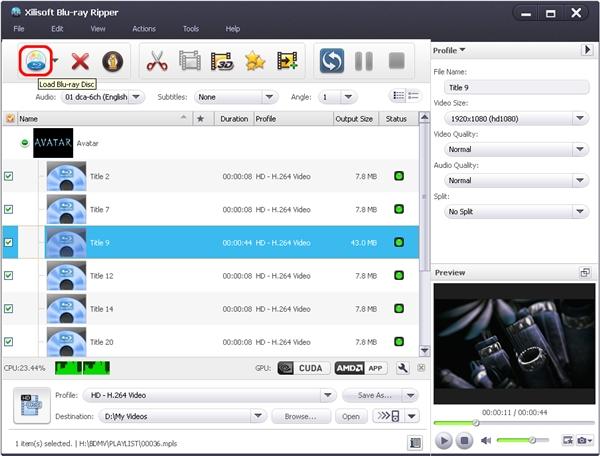Image resolution: width=600 pixels, height=456 pixels.
Task: Open the Video Quality dropdown
Action: point(516,149)
